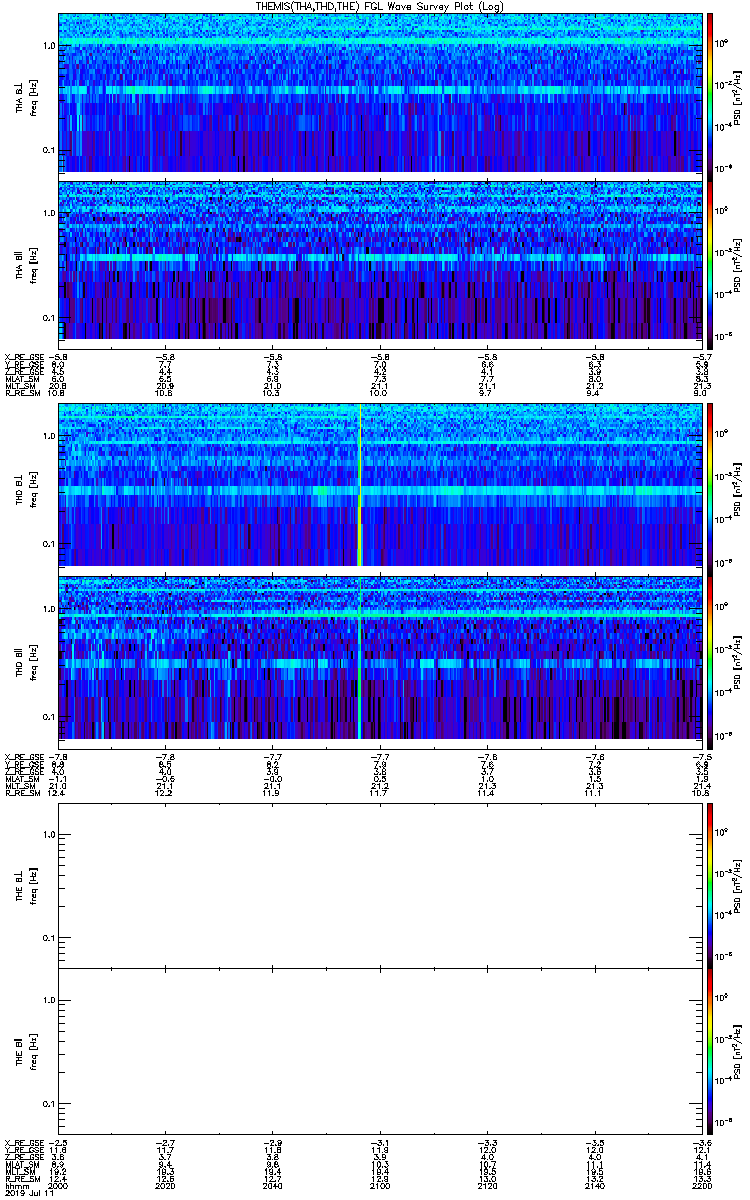Click the green vertical spike in THD B-parallel
750x1200 pixels.
tap(359, 657)
